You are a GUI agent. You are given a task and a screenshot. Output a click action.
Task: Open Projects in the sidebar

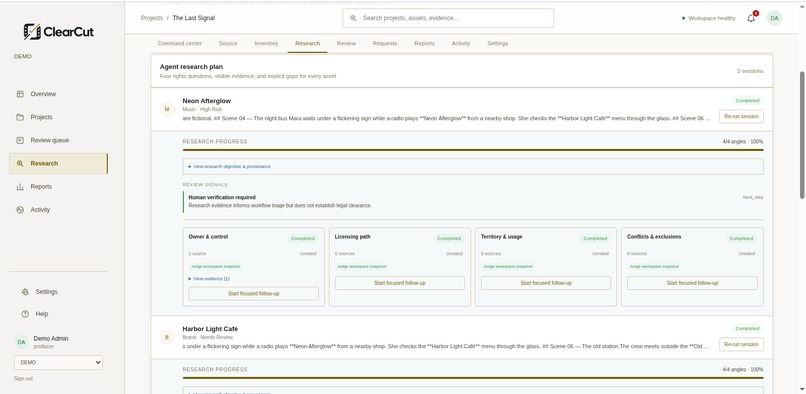[58, 117]
